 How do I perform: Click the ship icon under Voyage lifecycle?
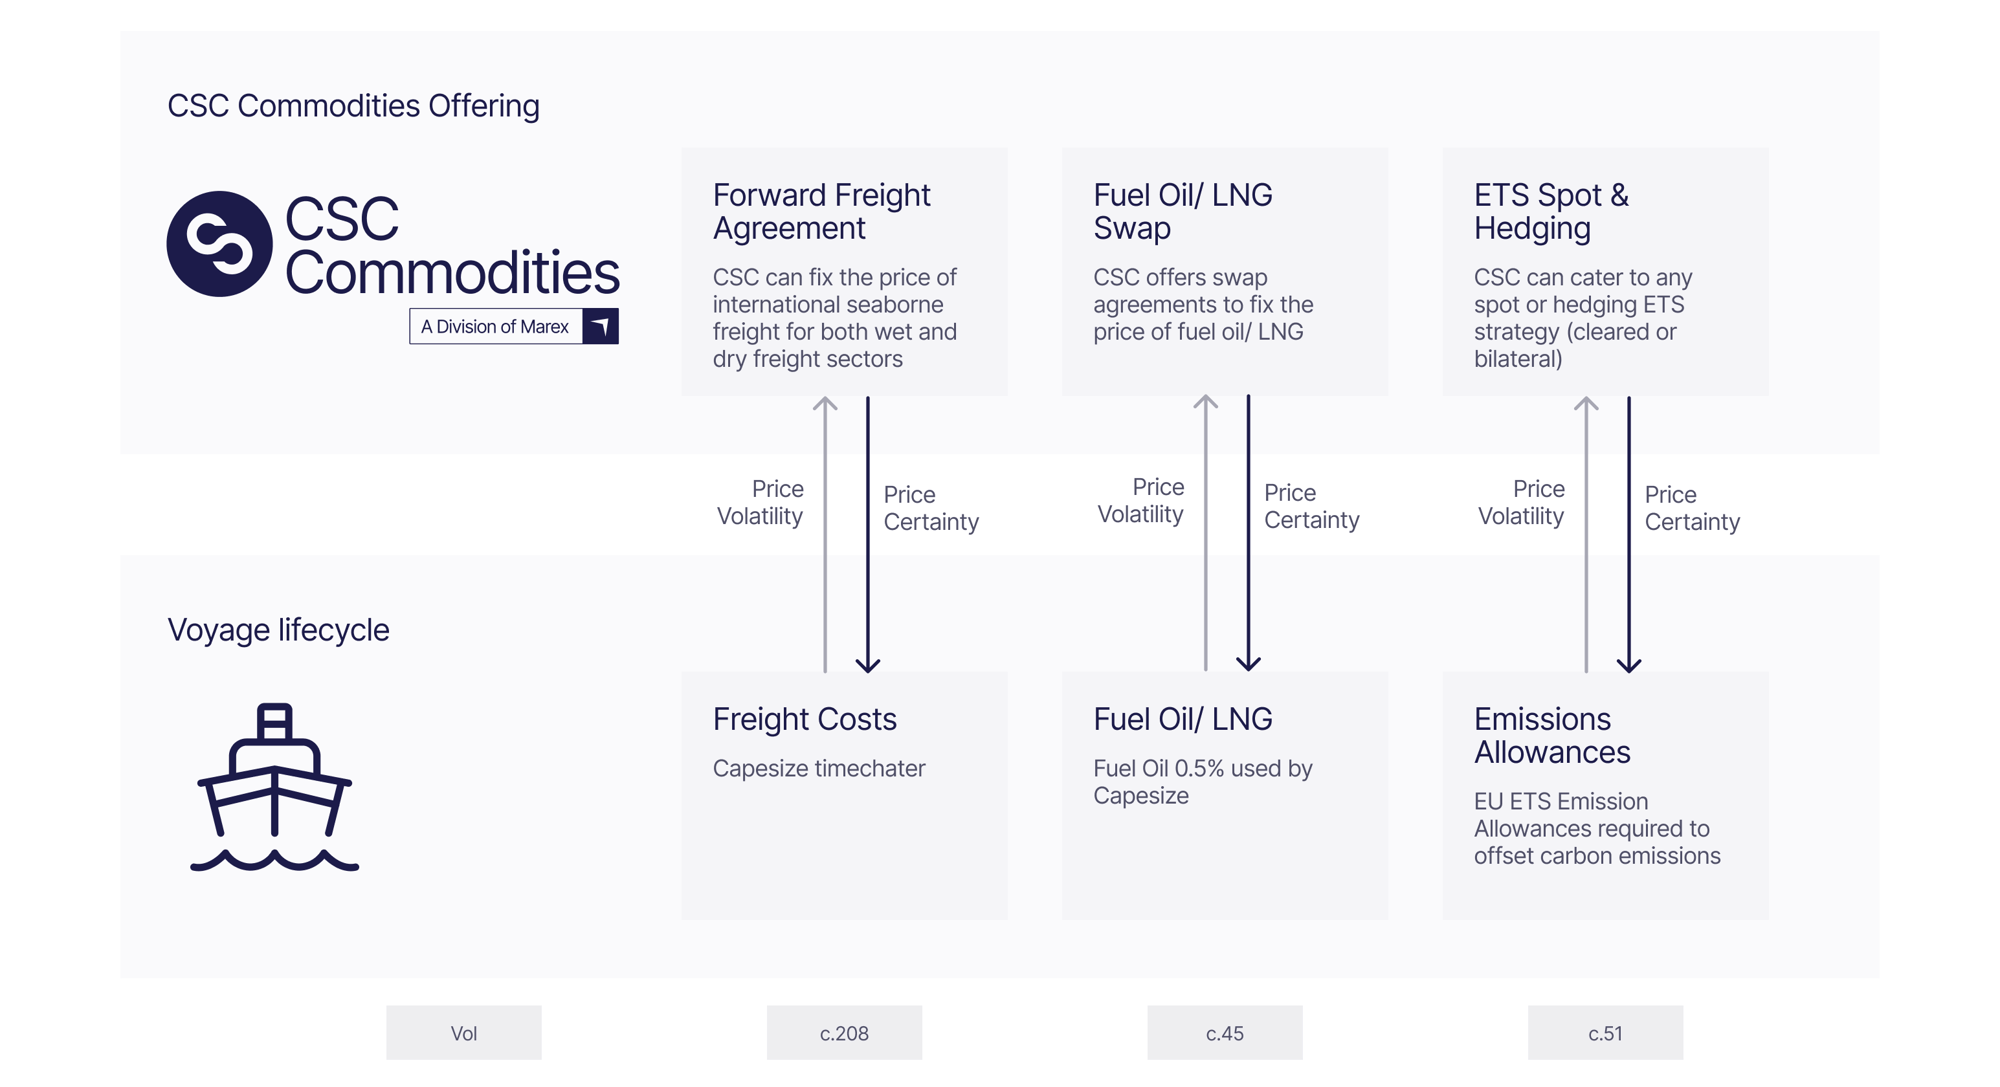tap(274, 787)
